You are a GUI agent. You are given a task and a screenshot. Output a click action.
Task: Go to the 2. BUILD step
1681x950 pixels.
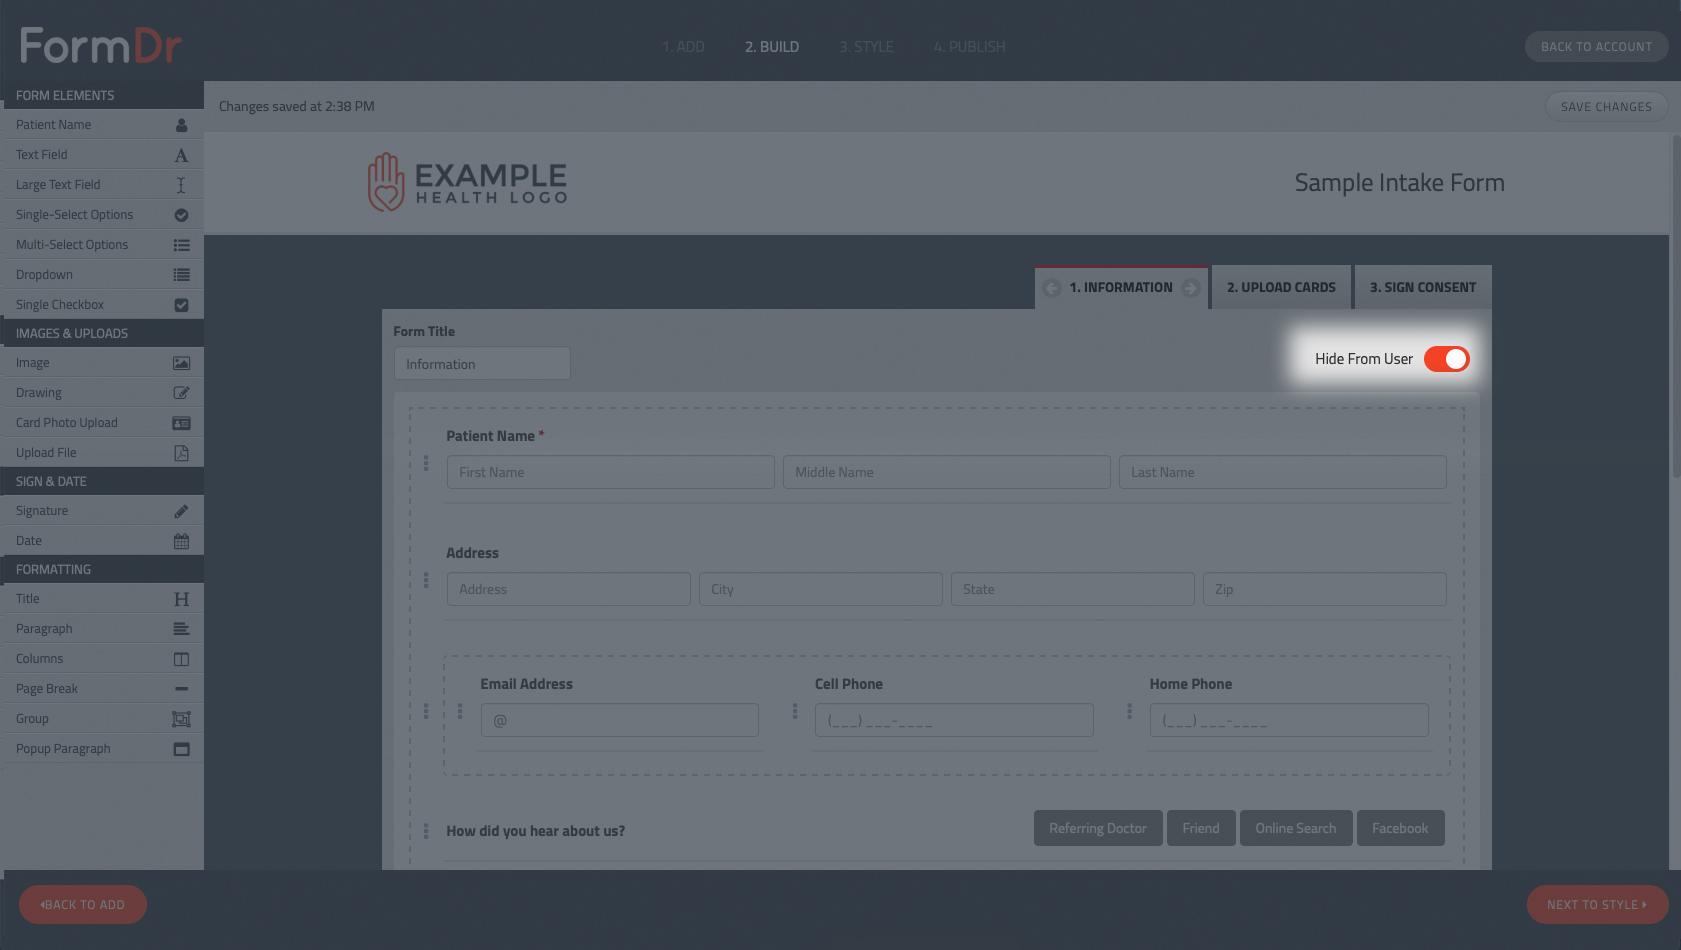[772, 47]
